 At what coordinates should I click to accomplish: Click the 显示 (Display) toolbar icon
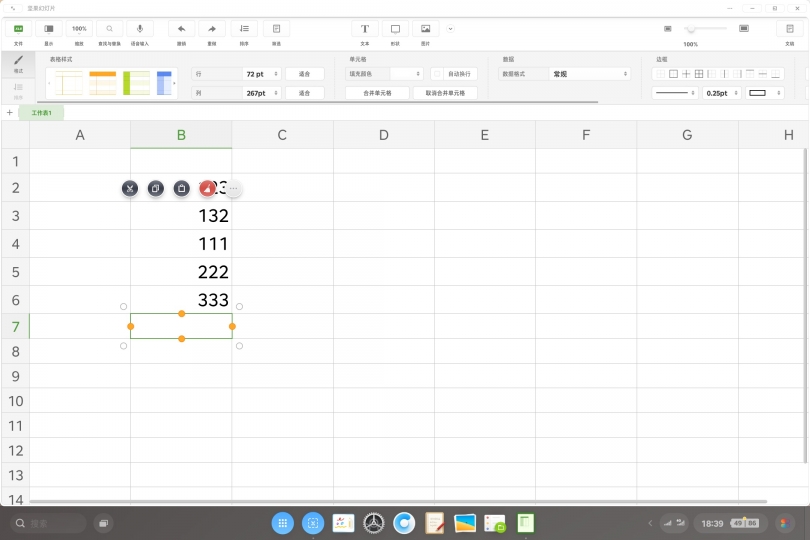coord(49,29)
